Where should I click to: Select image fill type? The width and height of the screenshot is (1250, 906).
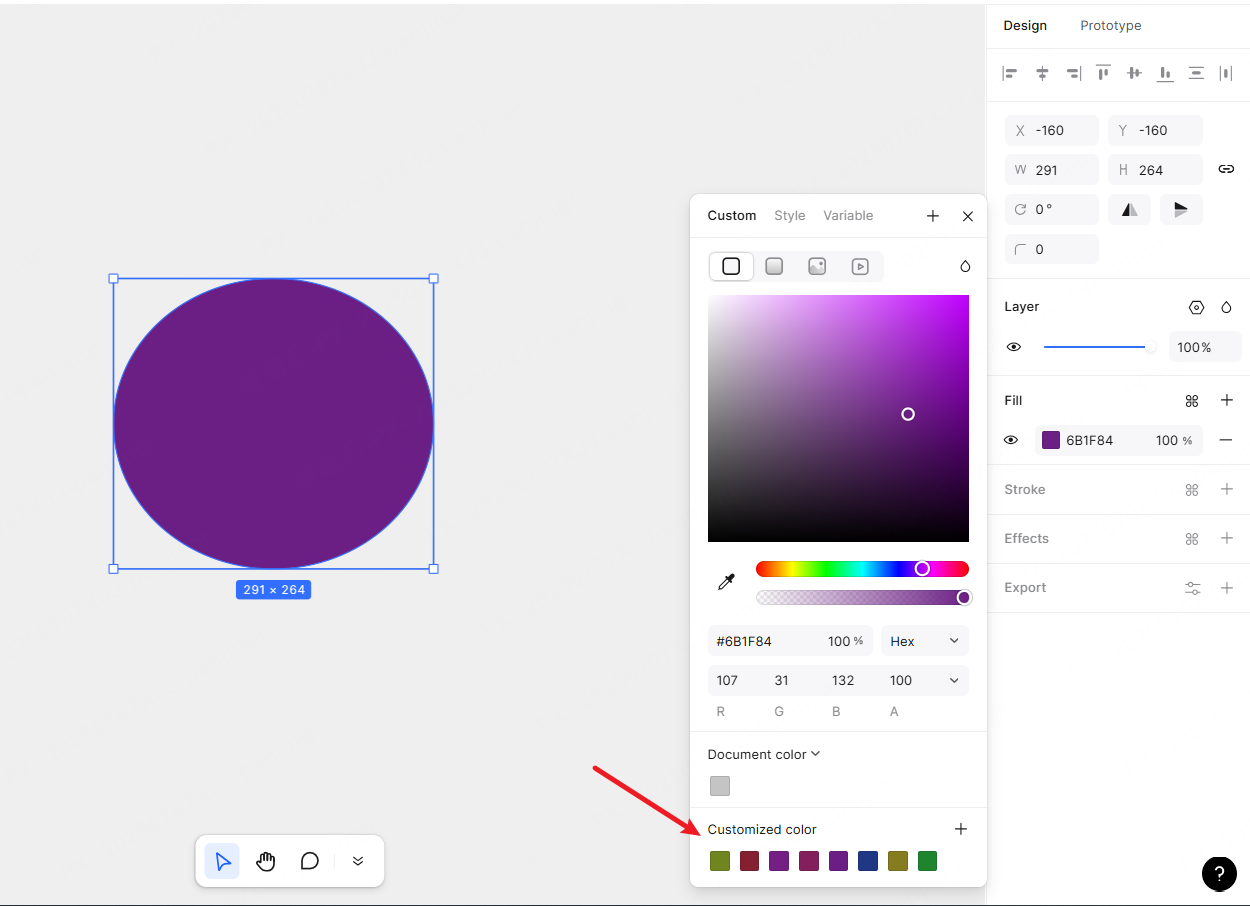[817, 266]
